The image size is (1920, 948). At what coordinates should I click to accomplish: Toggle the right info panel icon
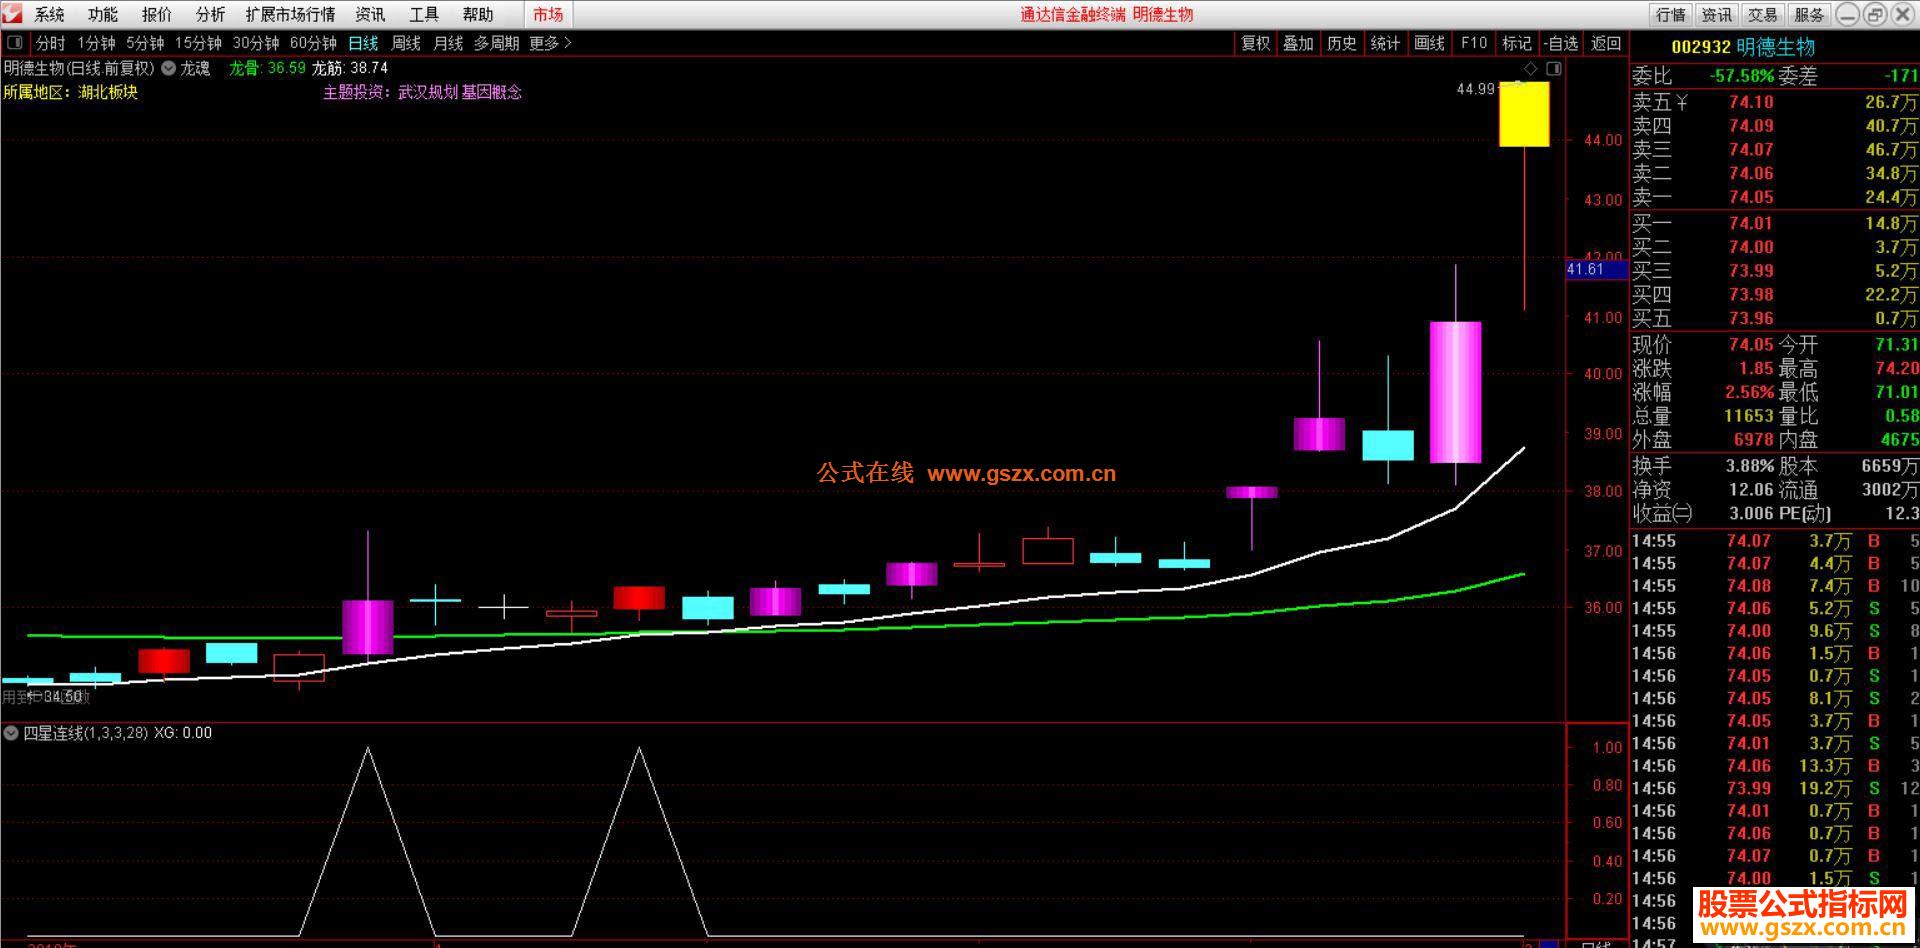click(1553, 68)
